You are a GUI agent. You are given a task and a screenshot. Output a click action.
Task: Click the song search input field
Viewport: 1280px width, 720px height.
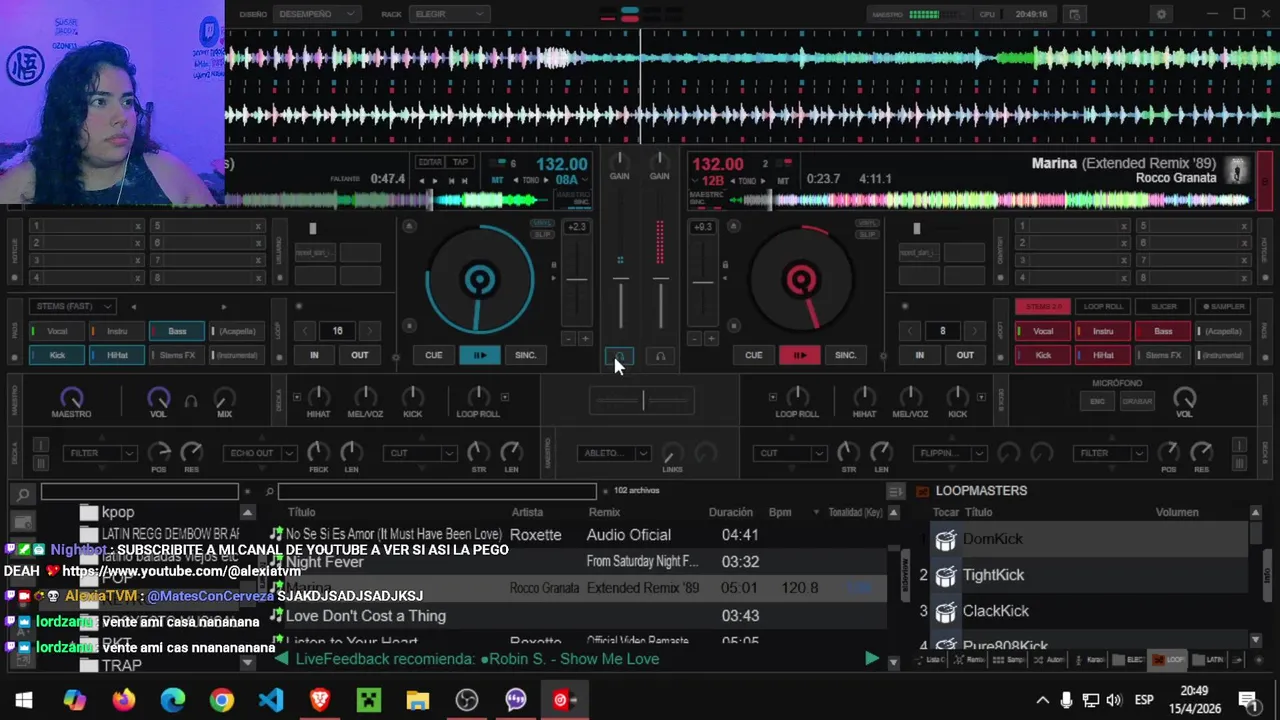(x=436, y=491)
